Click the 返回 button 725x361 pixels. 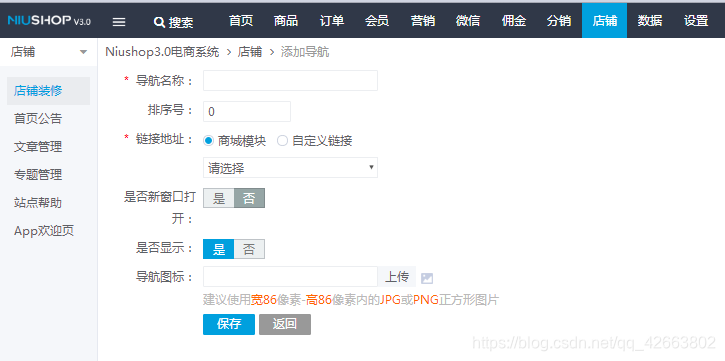(285, 324)
